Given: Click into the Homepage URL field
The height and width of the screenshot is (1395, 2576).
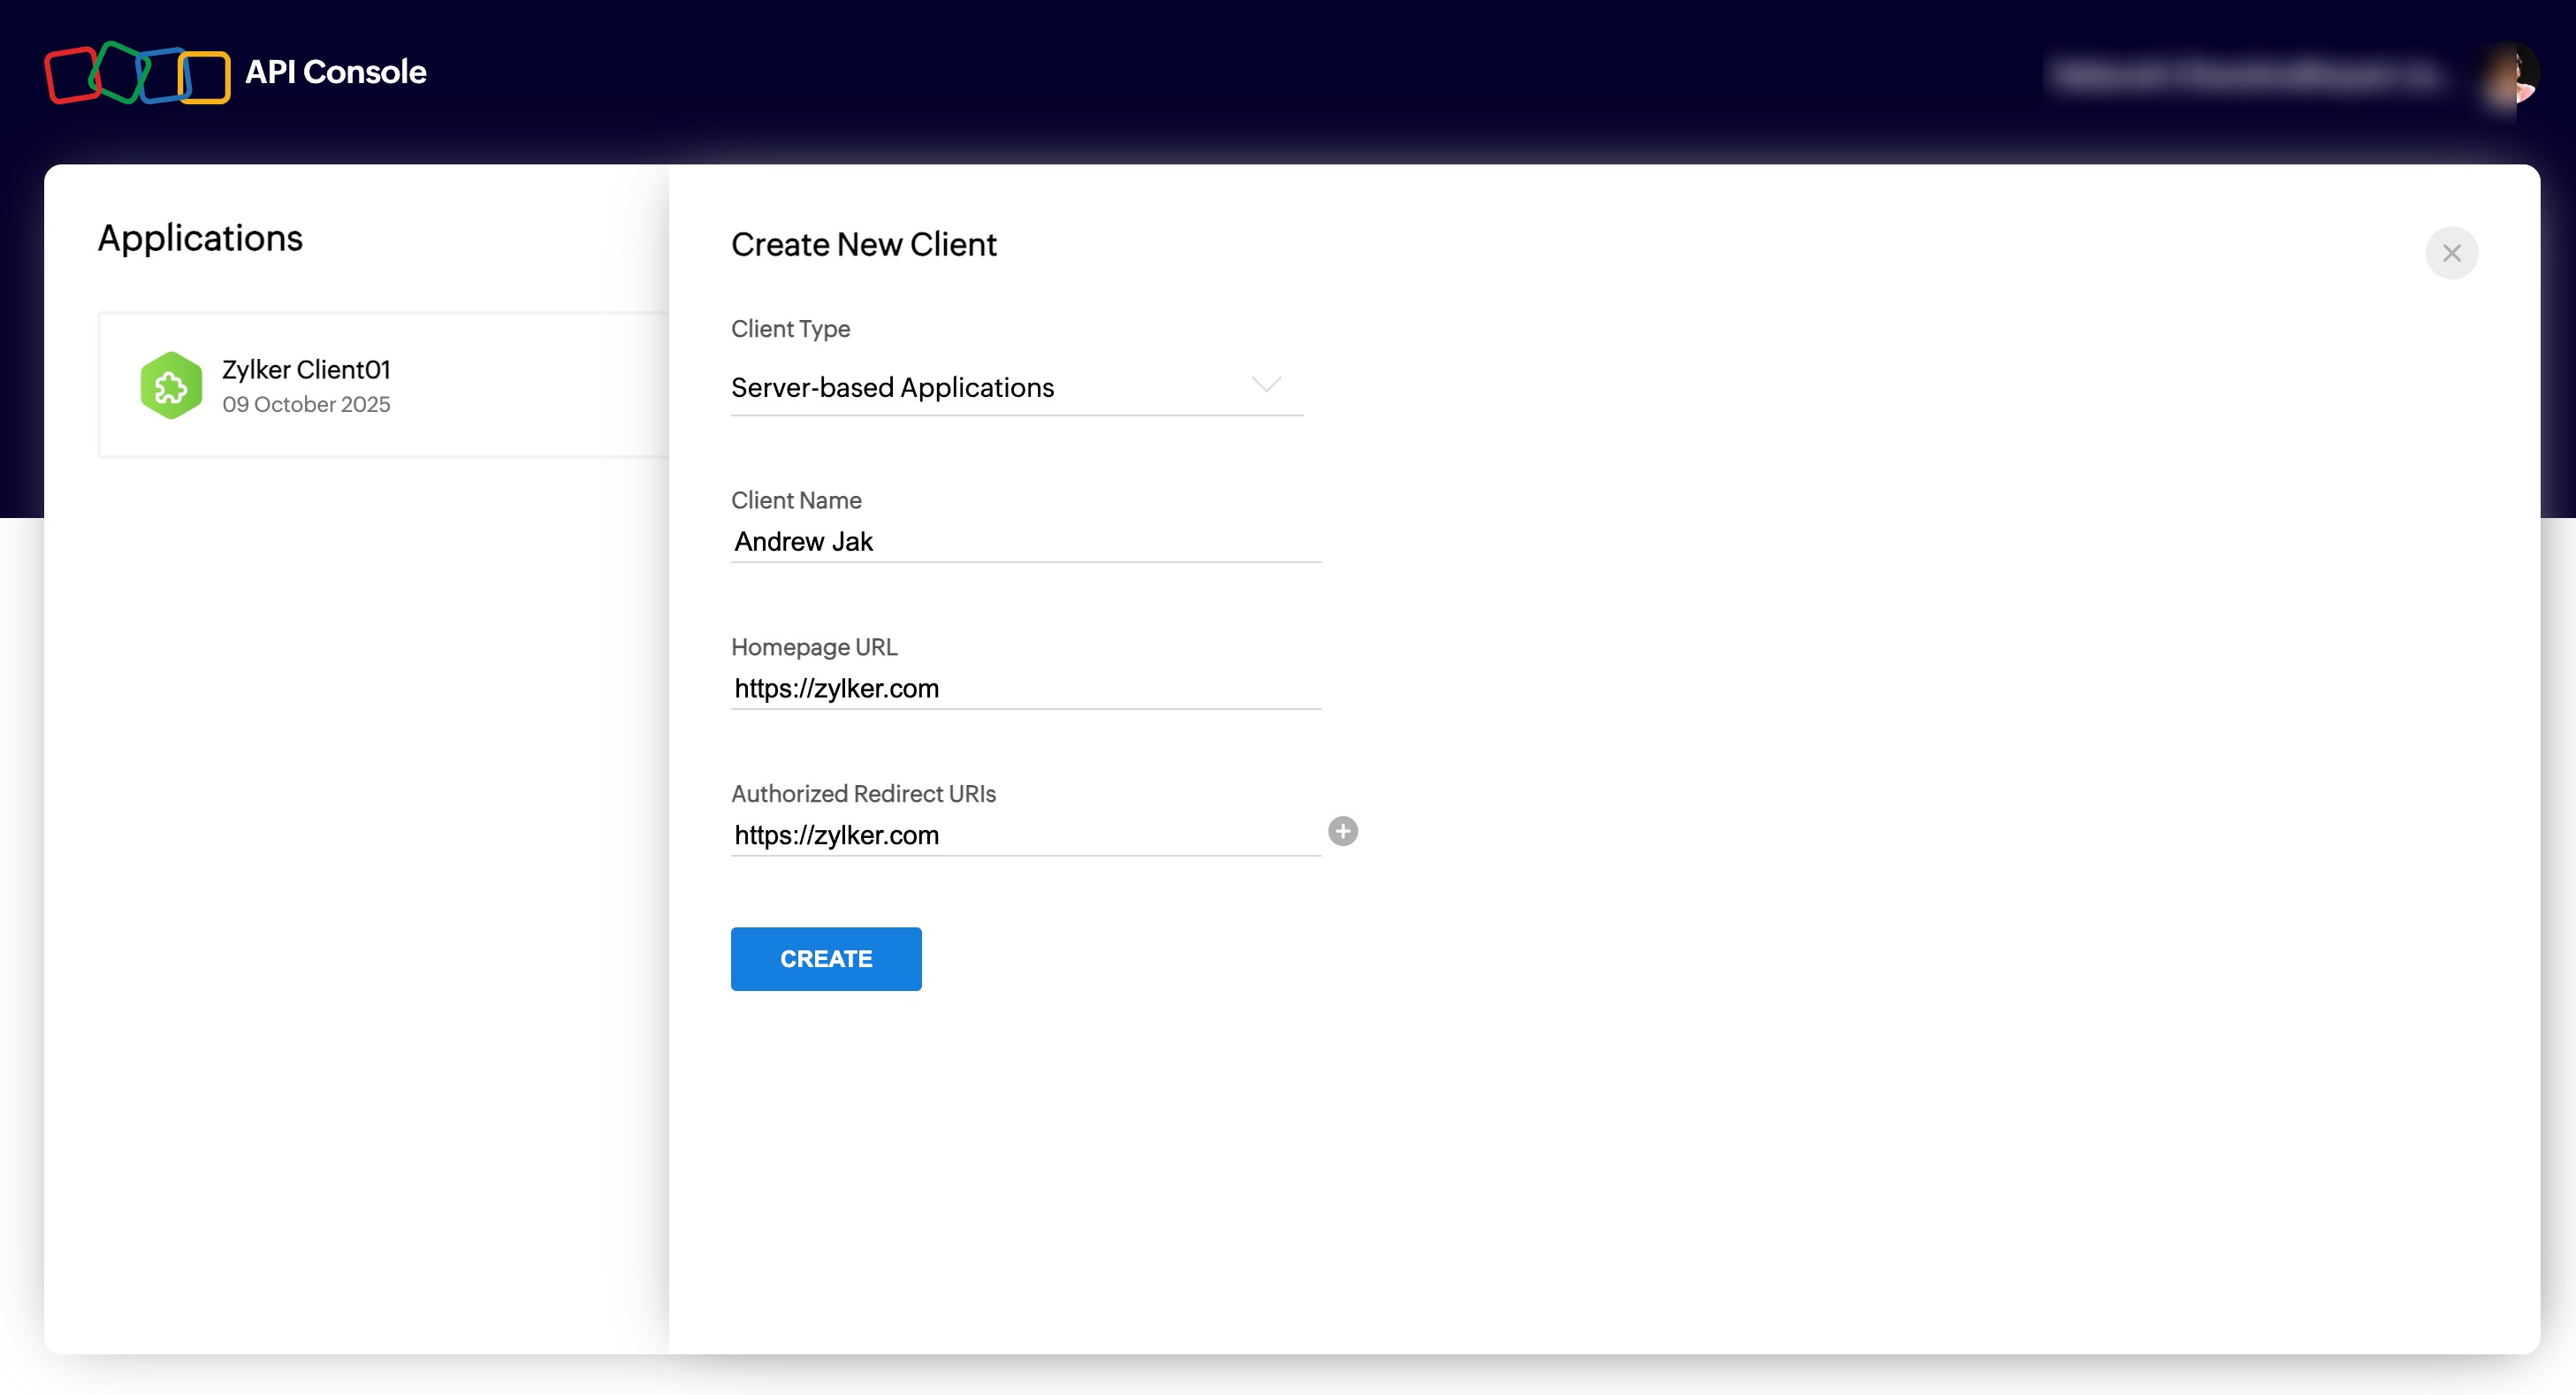Looking at the screenshot, I should pyautogui.click(x=1025, y=689).
